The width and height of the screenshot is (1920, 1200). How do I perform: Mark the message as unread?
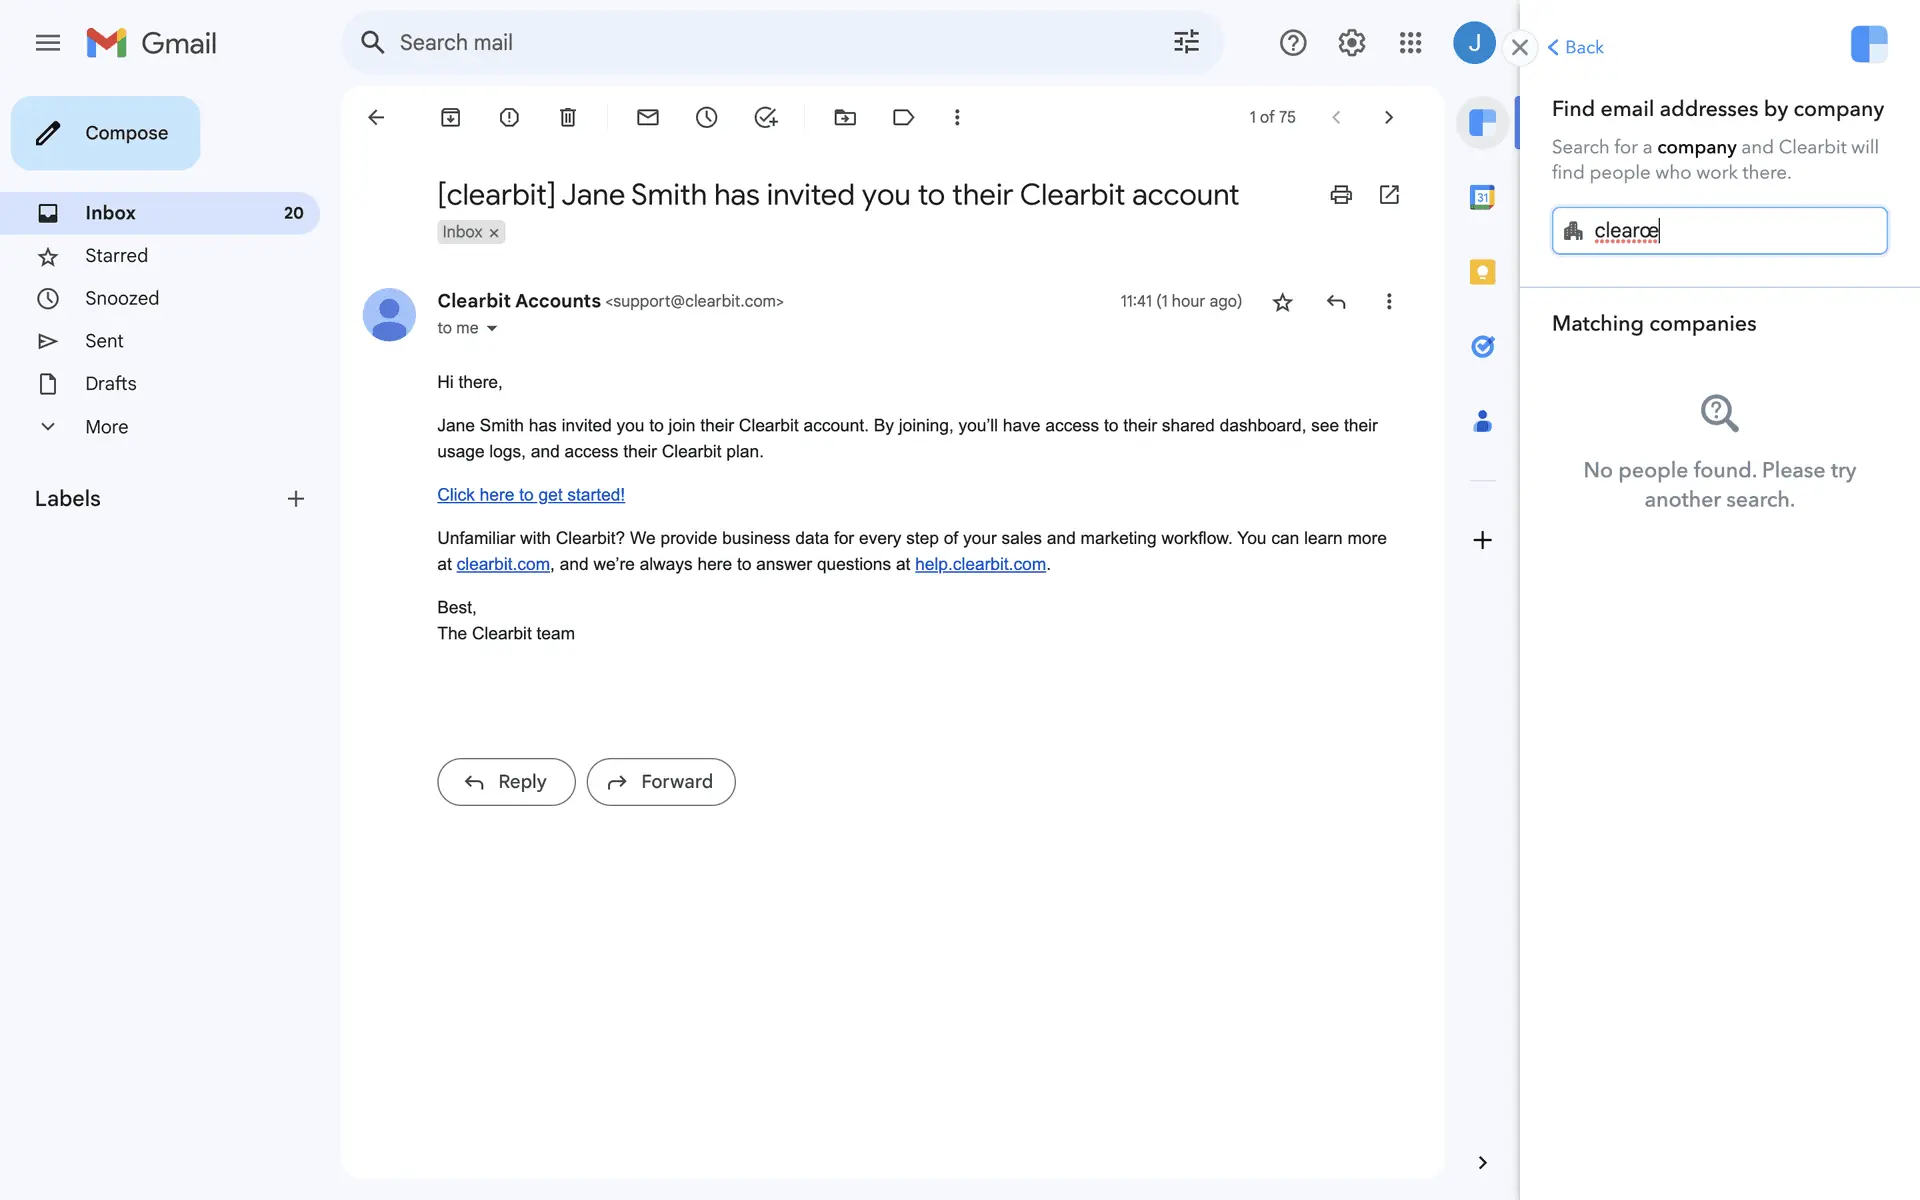click(647, 117)
